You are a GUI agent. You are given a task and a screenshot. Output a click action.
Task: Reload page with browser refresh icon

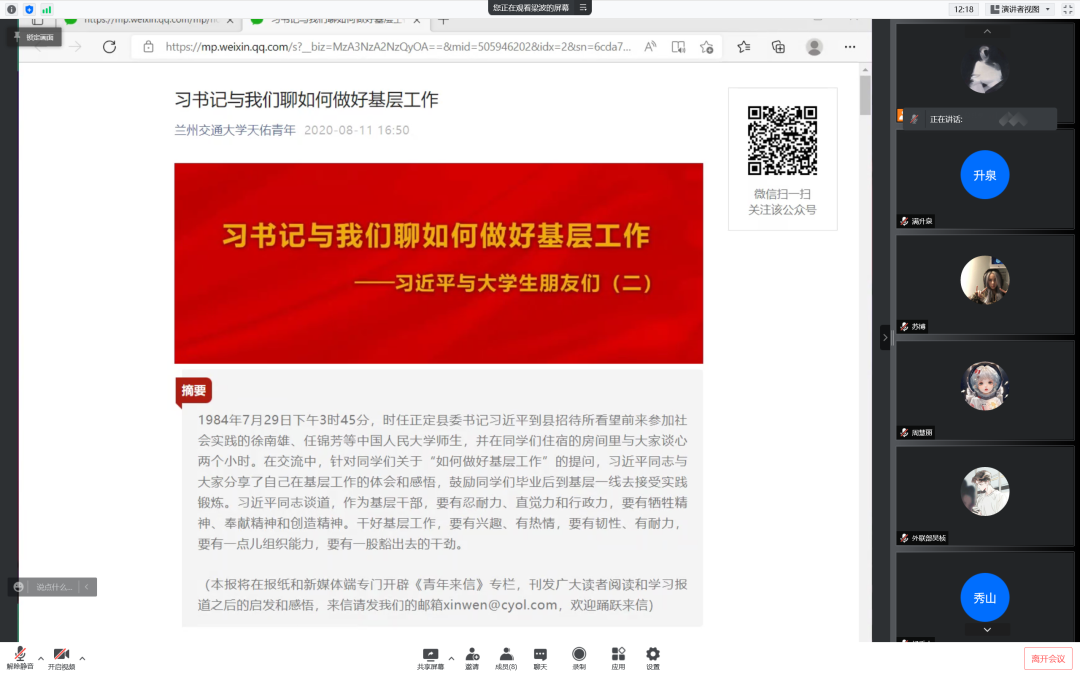coord(110,47)
